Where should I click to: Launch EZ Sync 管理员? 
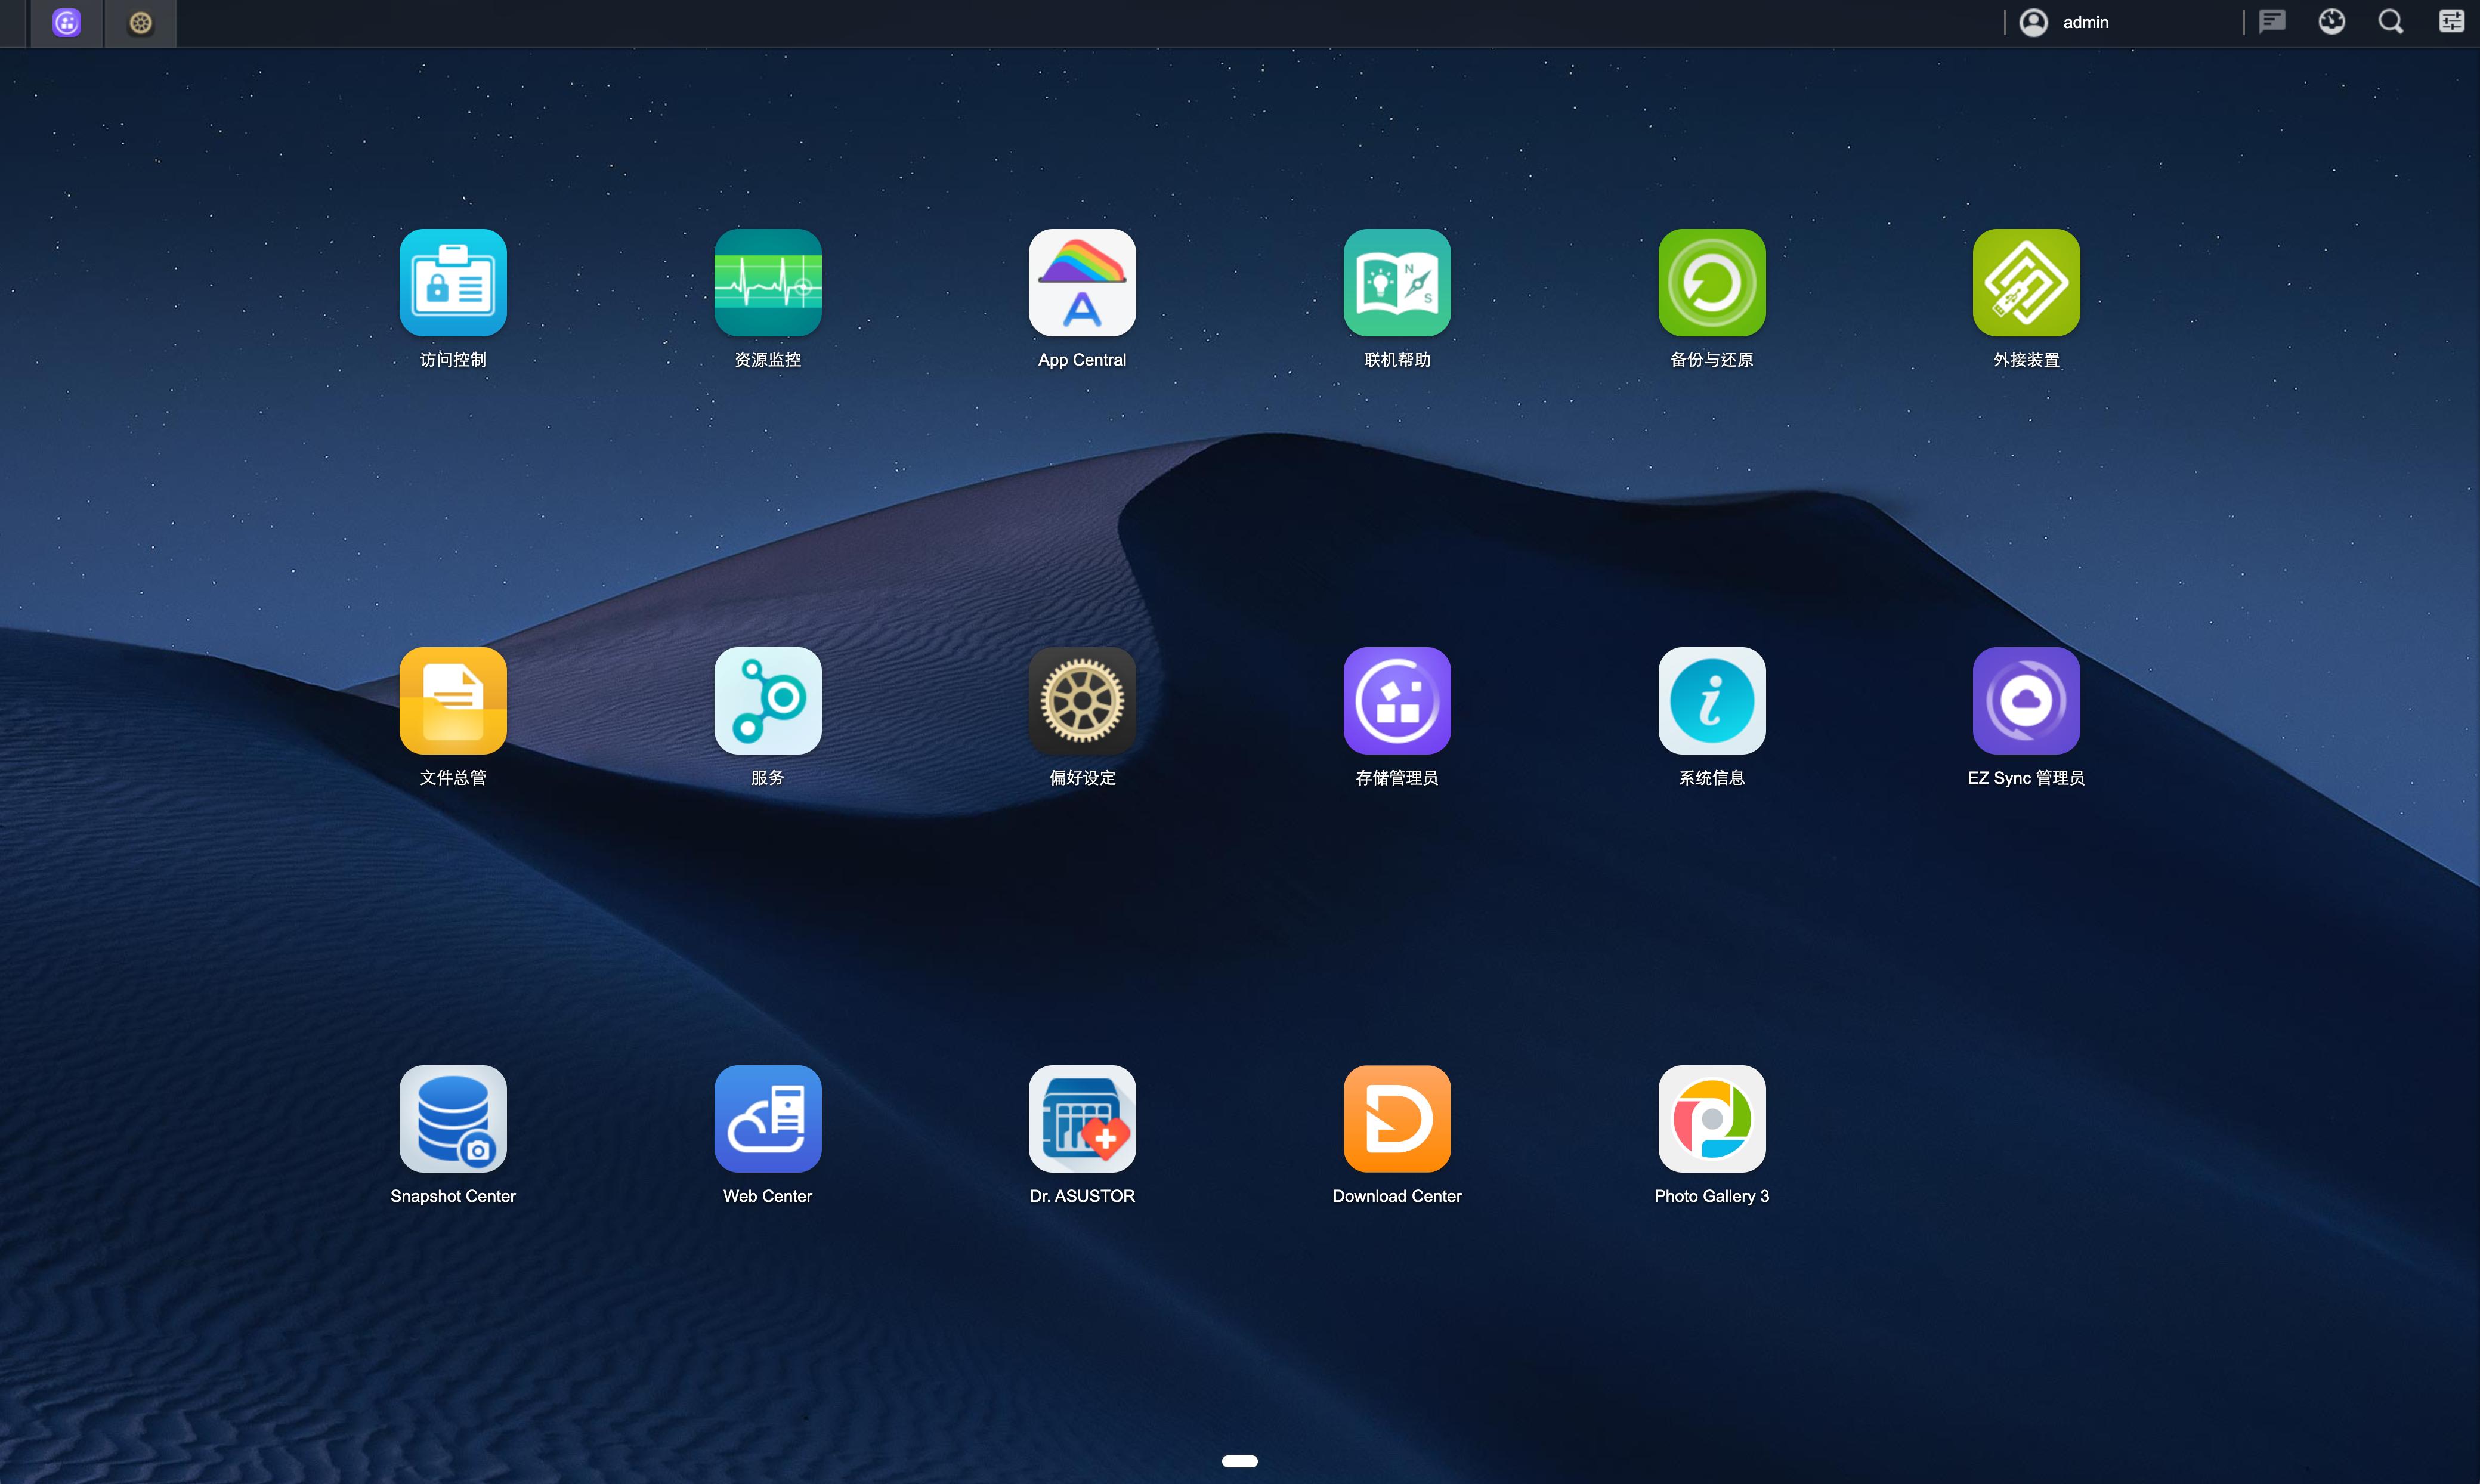[x=2026, y=701]
